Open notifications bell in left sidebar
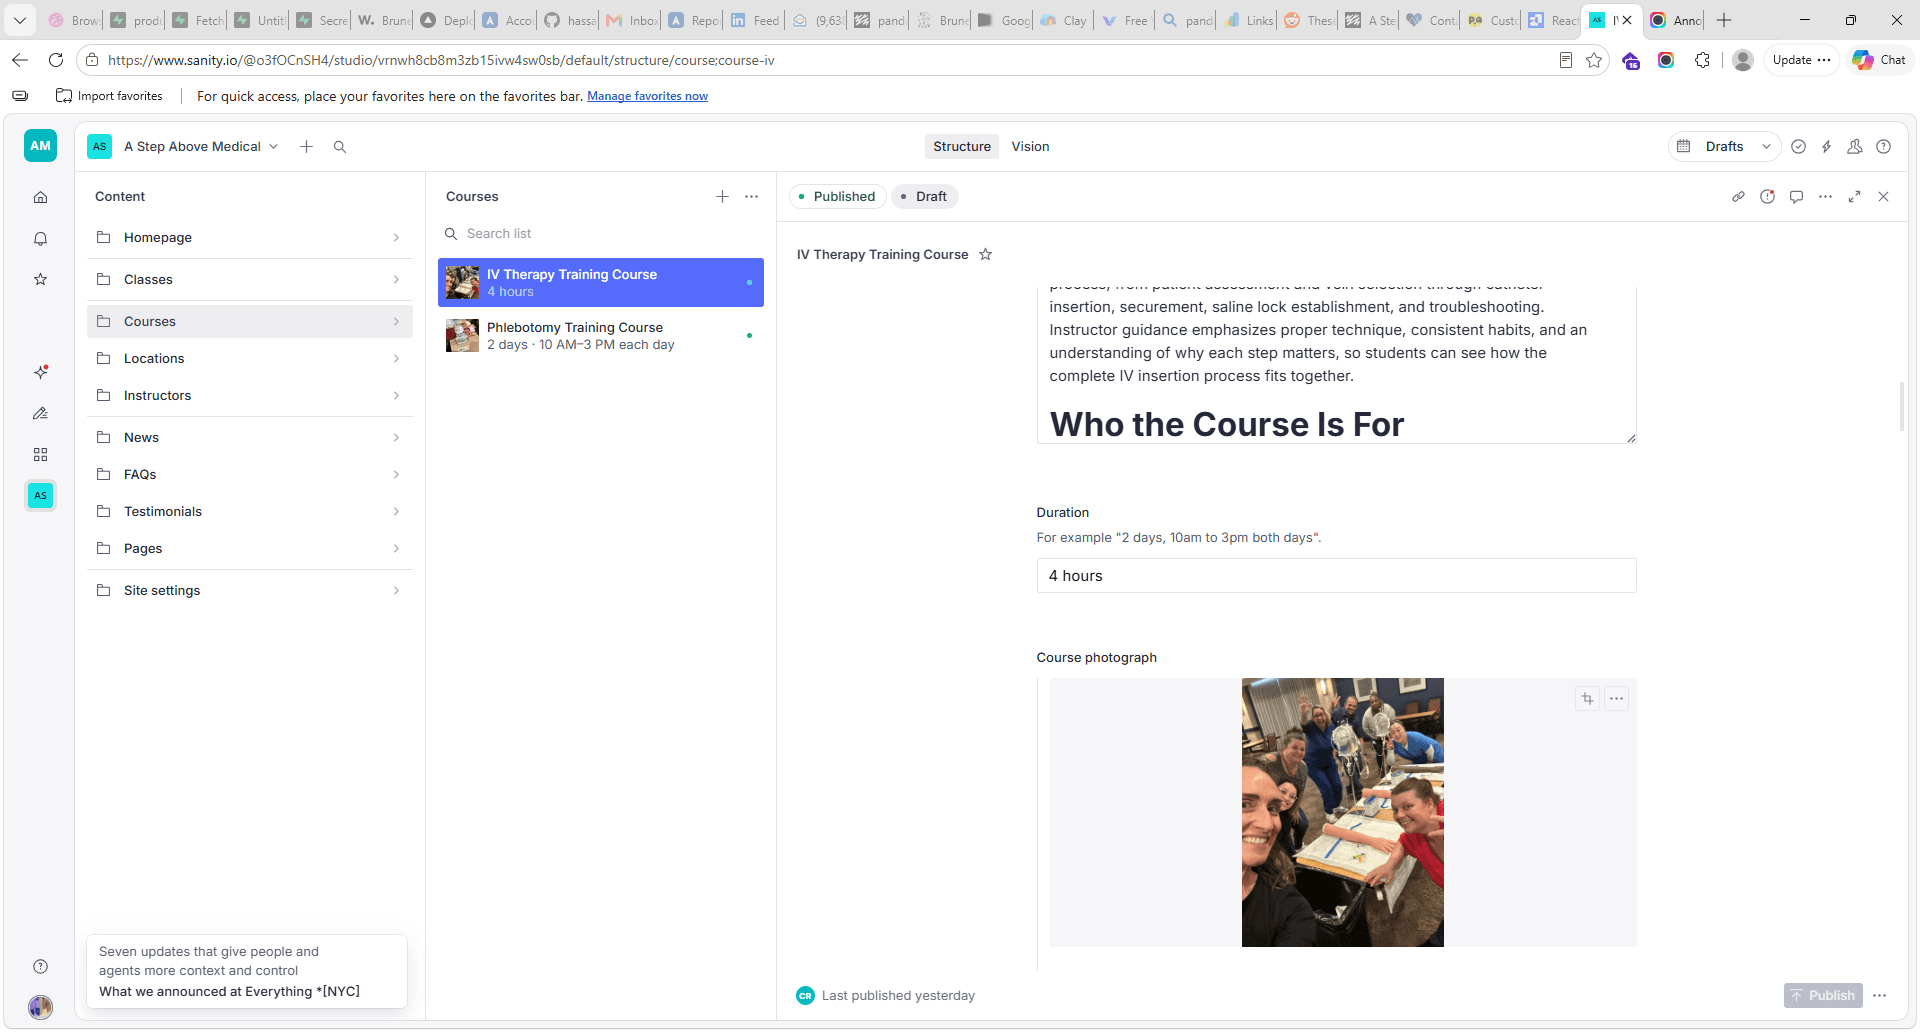Viewport: 1920px width, 1032px height. [x=40, y=238]
